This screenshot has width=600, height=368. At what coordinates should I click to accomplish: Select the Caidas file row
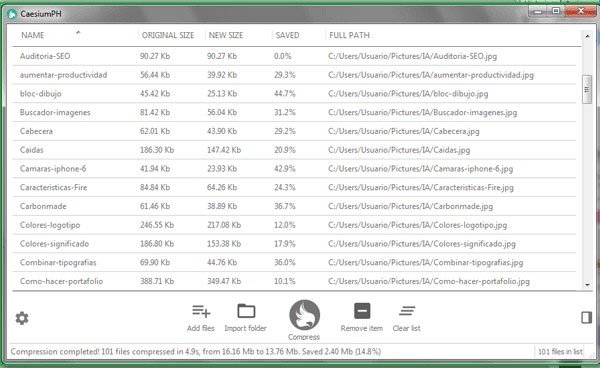(x=294, y=150)
